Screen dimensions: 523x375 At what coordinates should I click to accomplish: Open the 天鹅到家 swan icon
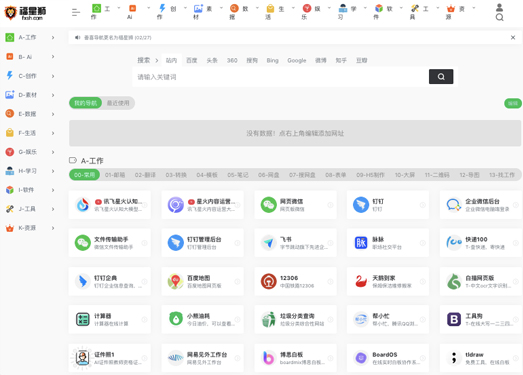click(361, 282)
